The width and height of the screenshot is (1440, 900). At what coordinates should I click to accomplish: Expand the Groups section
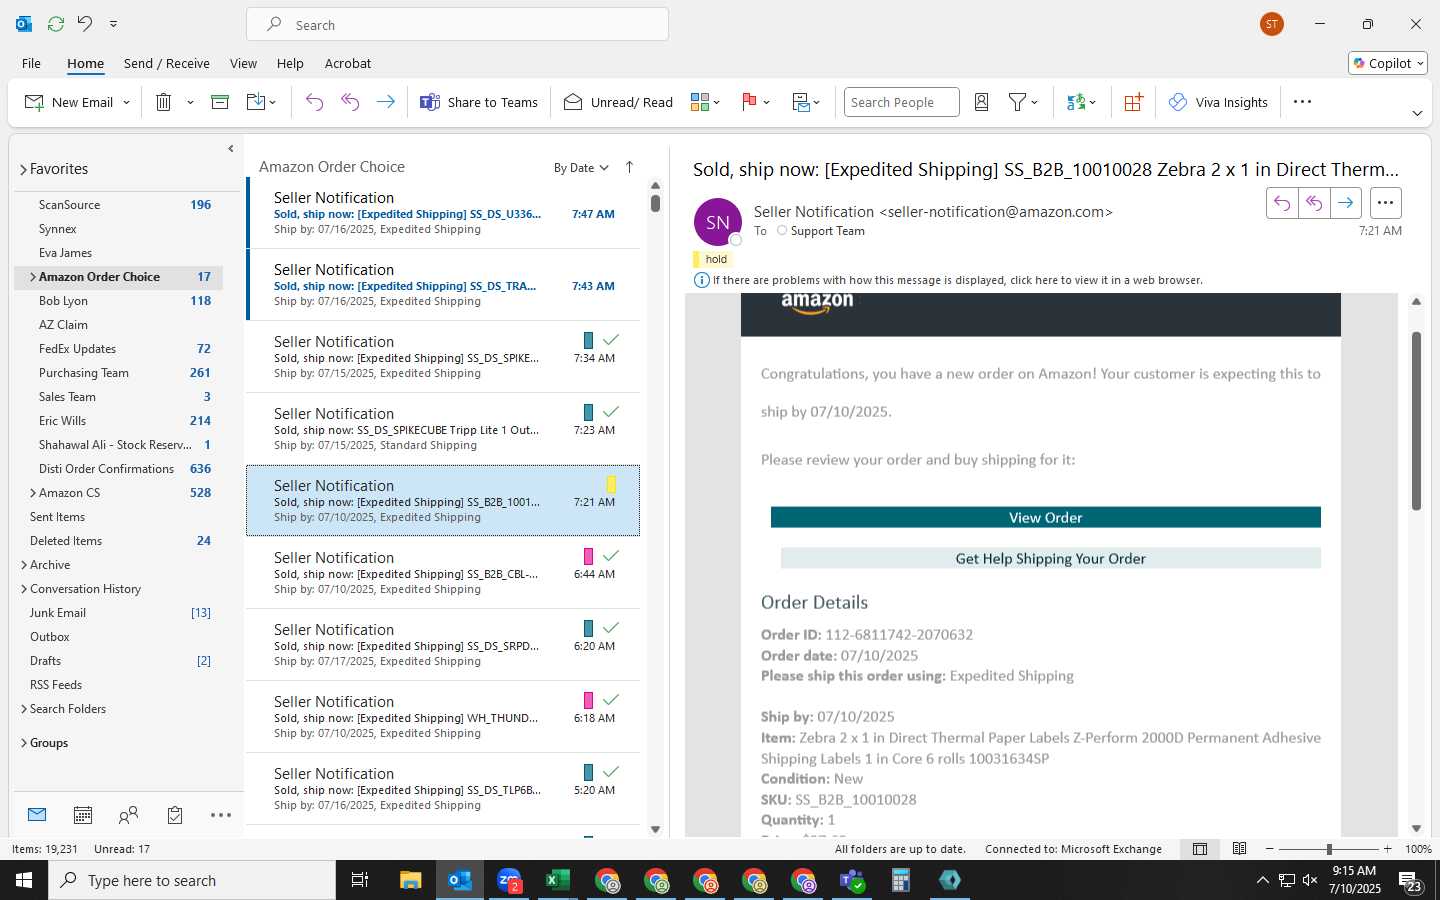click(24, 743)
